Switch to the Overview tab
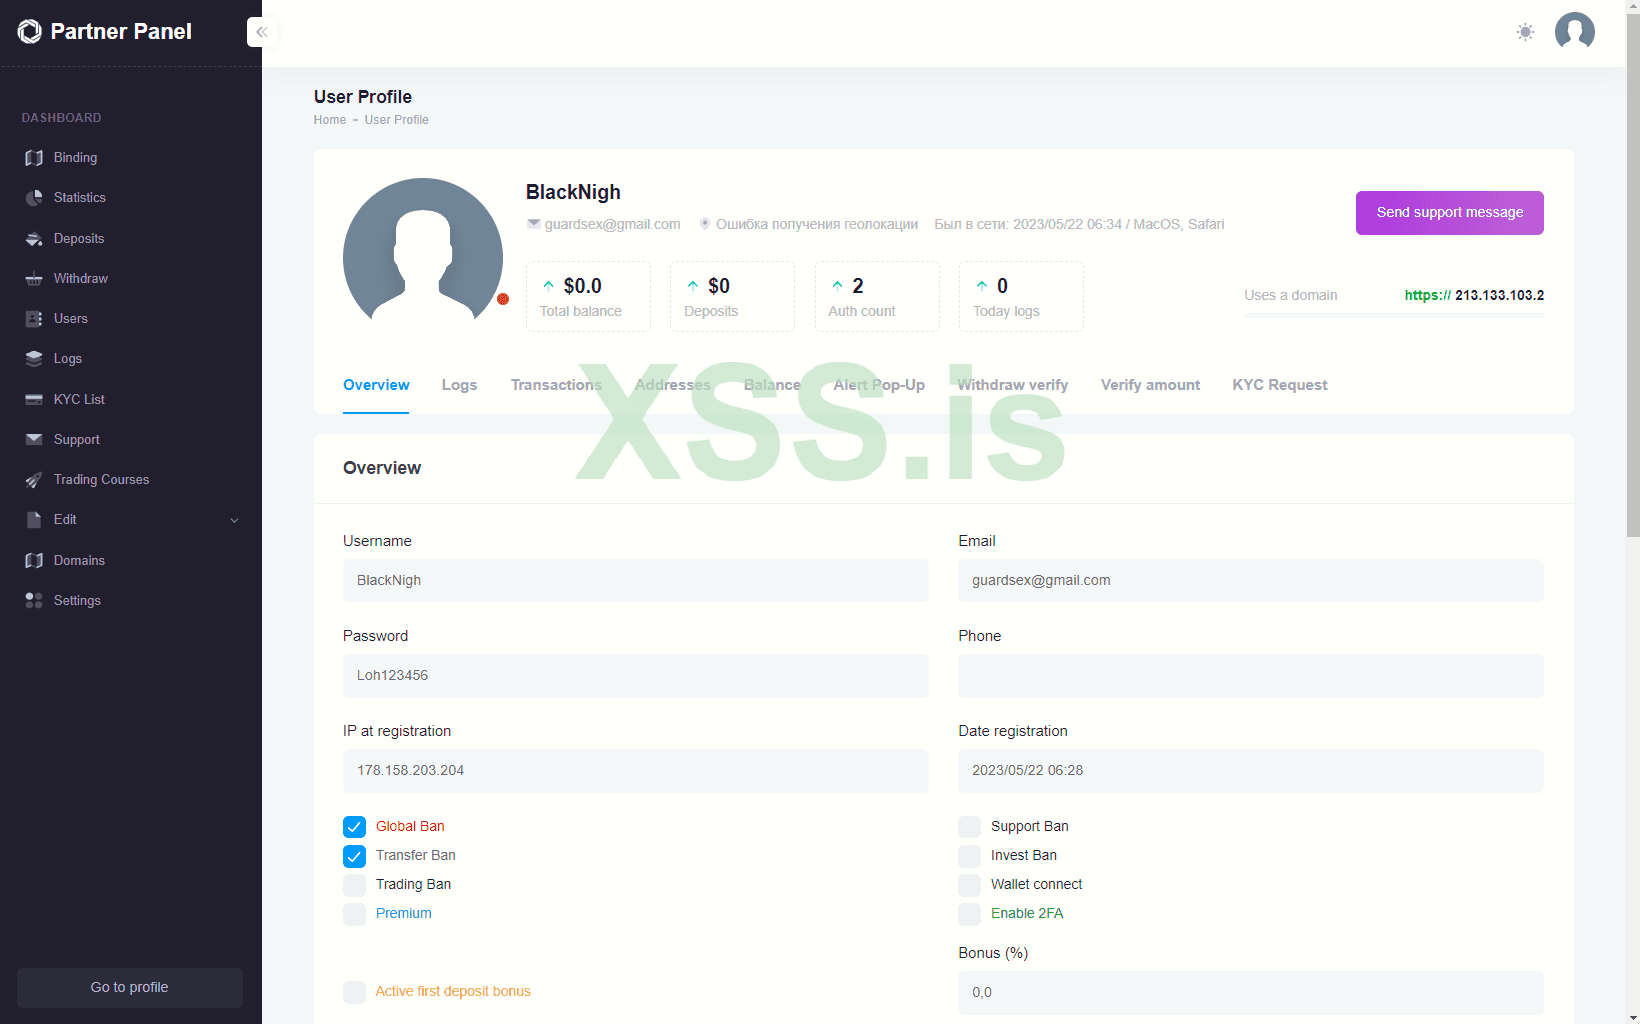 376,385
